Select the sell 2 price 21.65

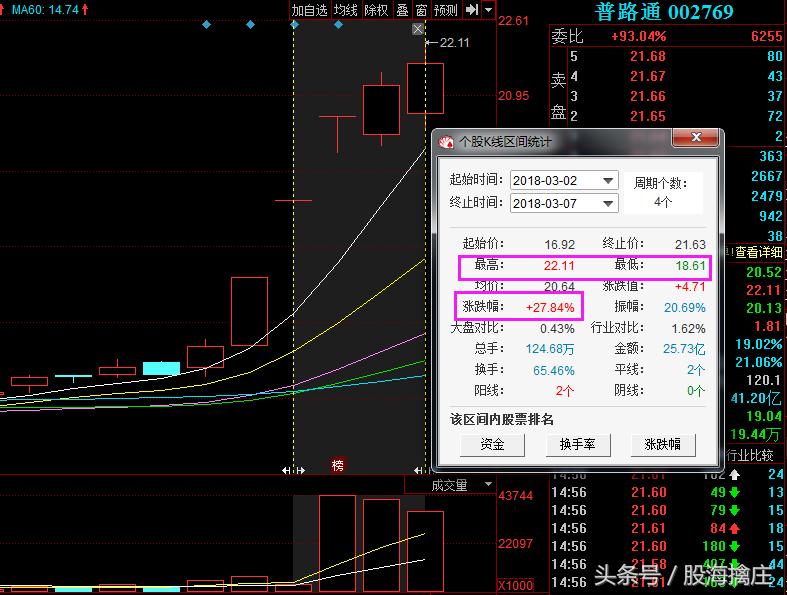pos(647,116)
